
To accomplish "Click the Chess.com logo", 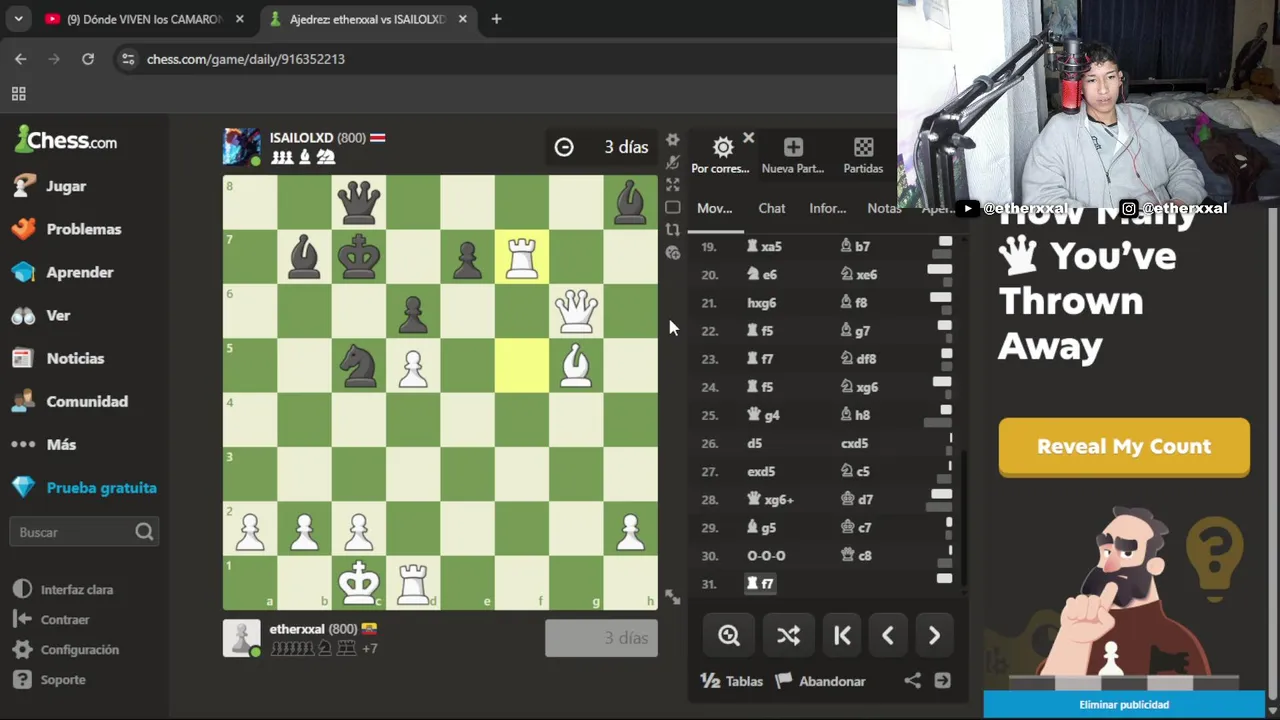I will (x=66, y=140).
